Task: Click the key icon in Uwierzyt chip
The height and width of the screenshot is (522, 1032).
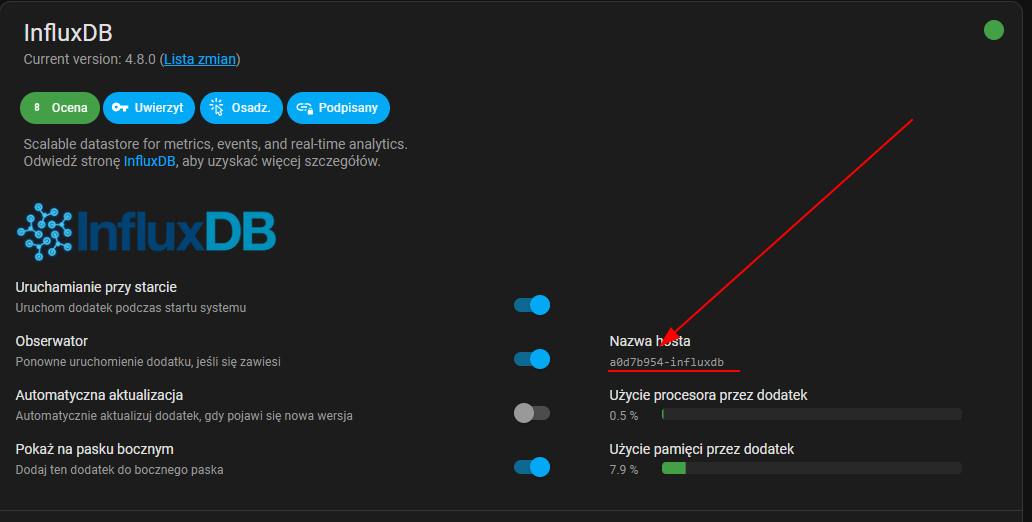Action: [x=120, y=107]
